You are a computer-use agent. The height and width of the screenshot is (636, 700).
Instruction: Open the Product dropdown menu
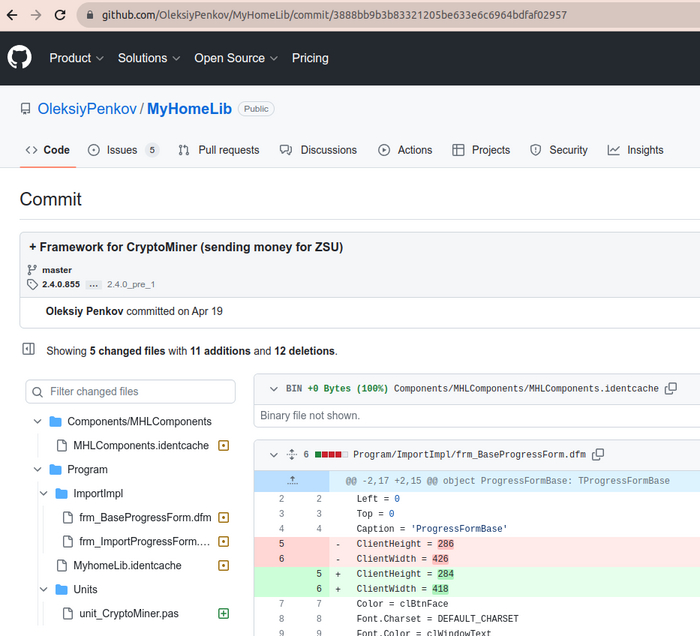[76, 58]
